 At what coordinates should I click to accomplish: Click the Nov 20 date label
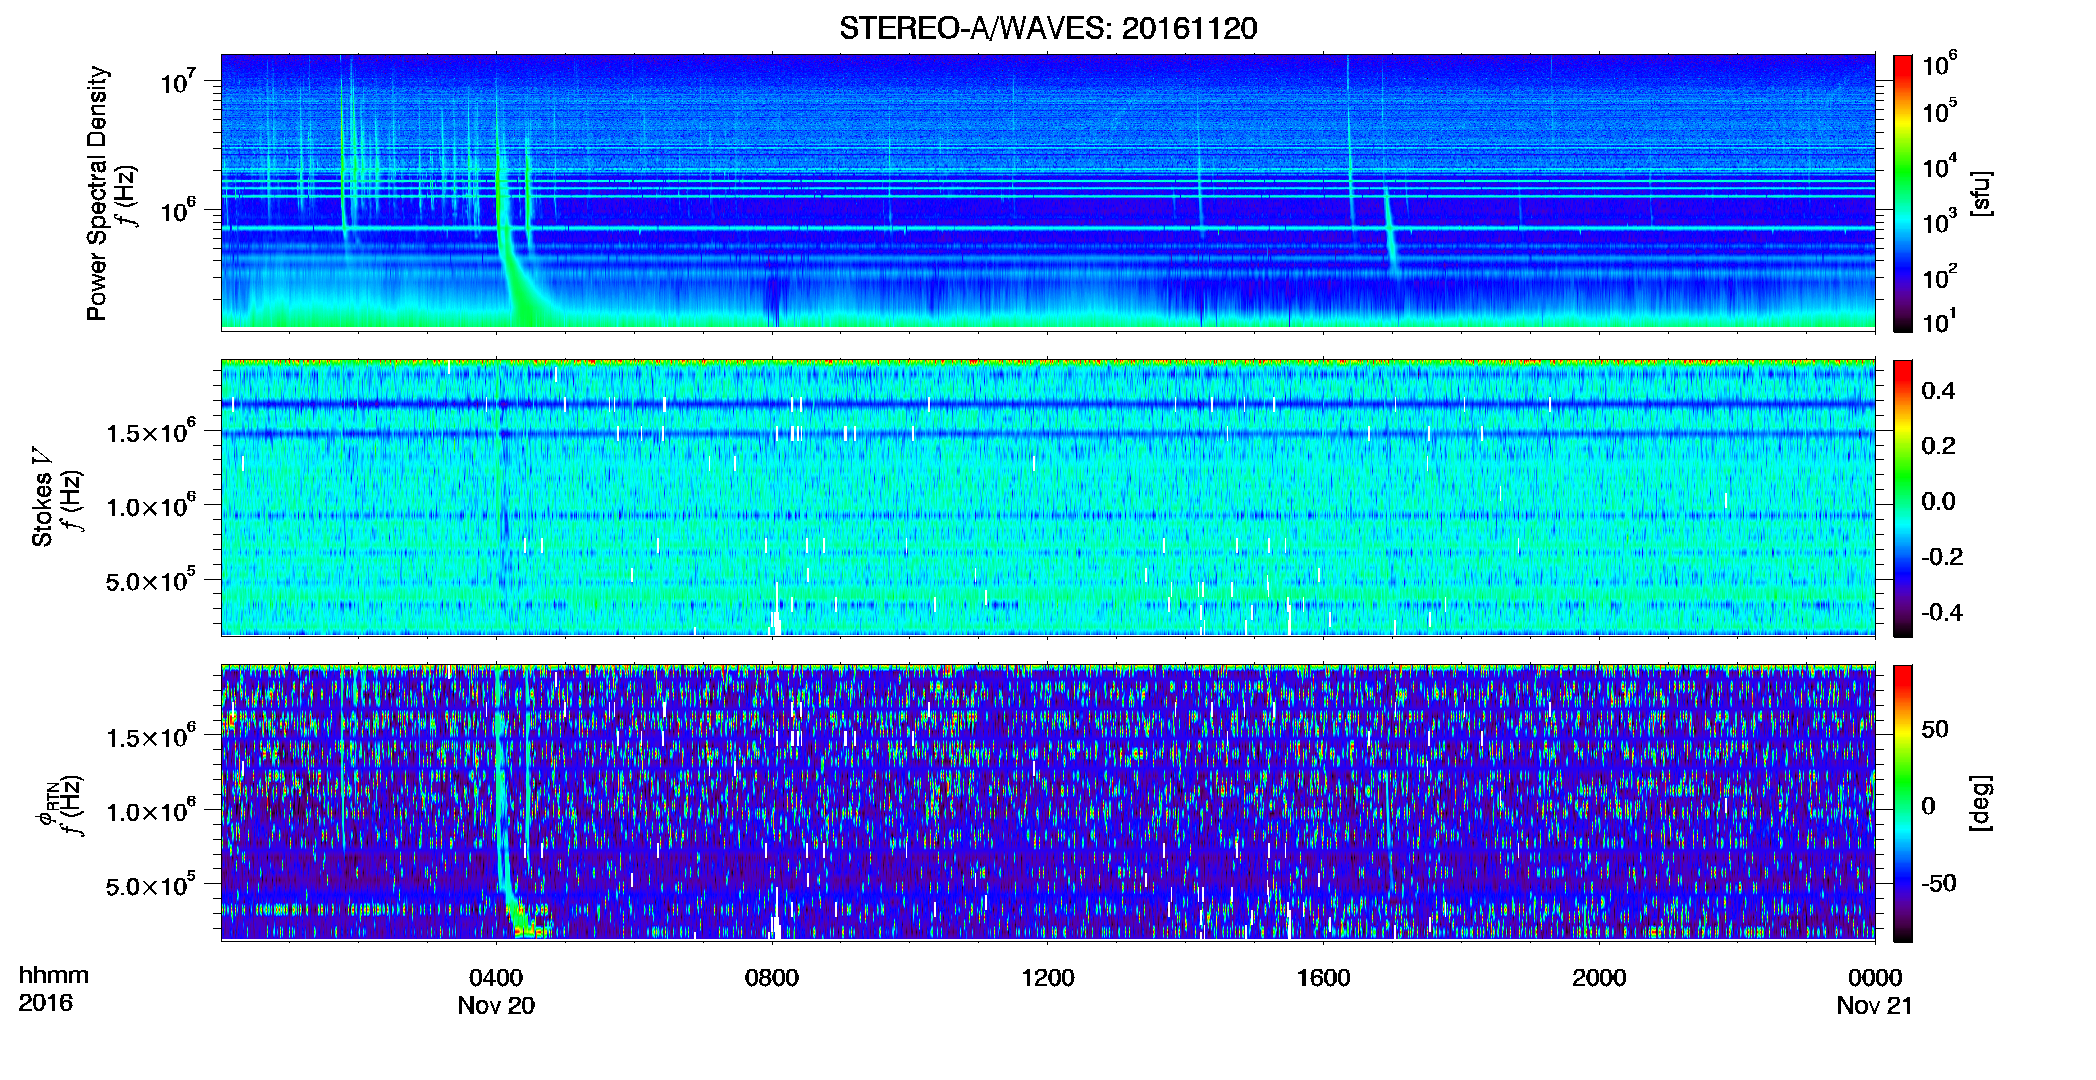pyautogui.click(x=496, y=1006)
